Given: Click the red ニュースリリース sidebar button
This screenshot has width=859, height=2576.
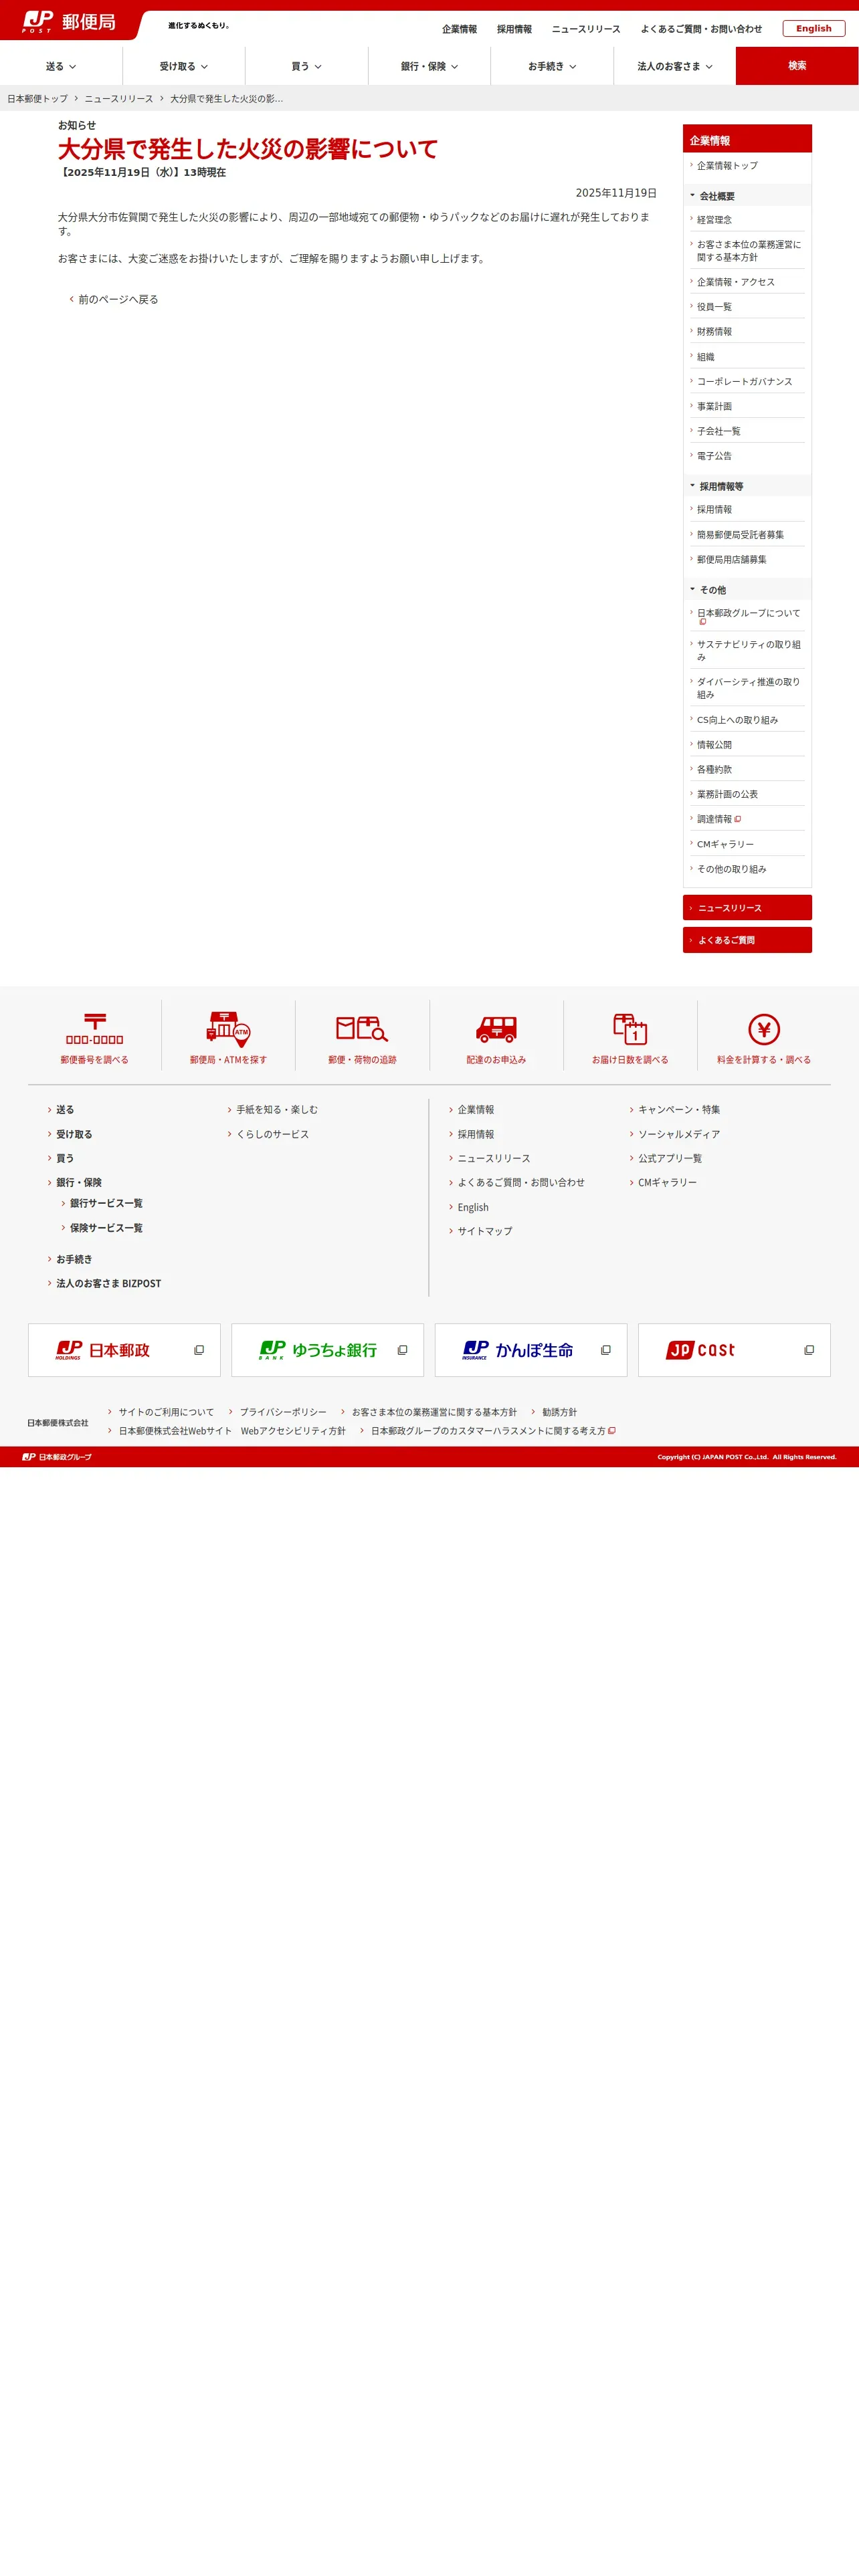Looking at the screenshot, I should click(748, 908).
